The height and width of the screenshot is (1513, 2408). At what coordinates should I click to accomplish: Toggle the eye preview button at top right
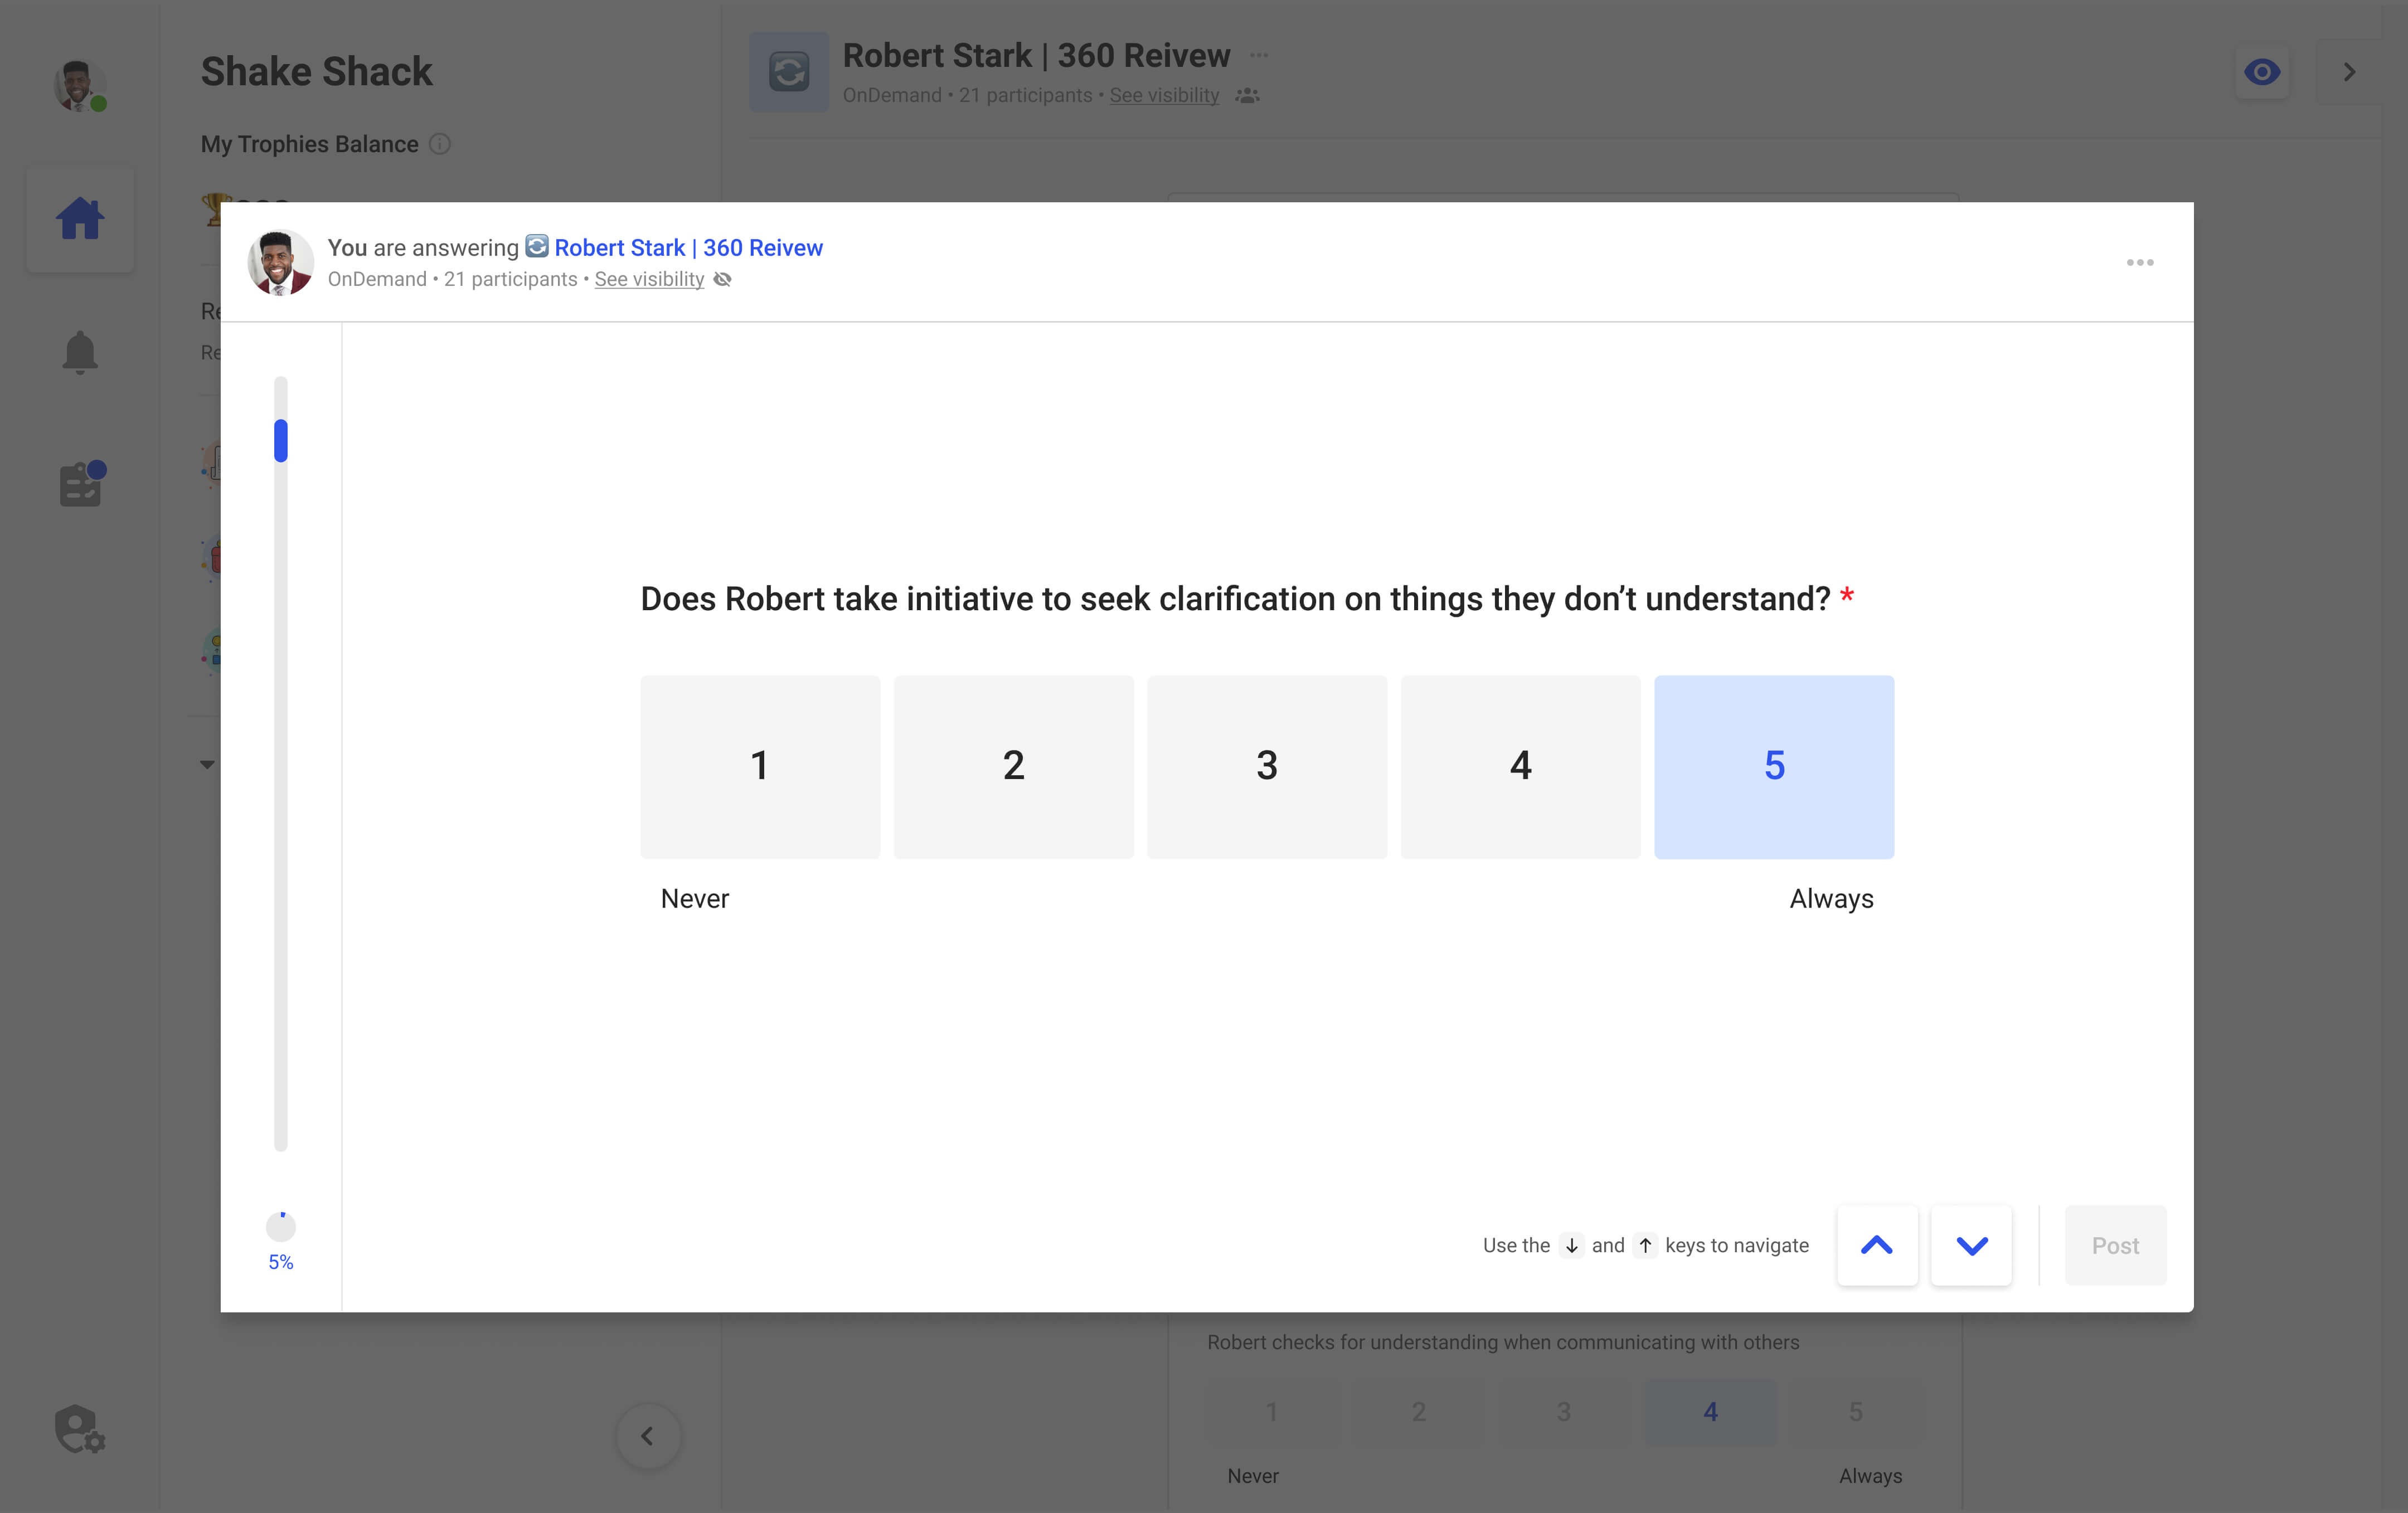click(x=2262, y=72)
